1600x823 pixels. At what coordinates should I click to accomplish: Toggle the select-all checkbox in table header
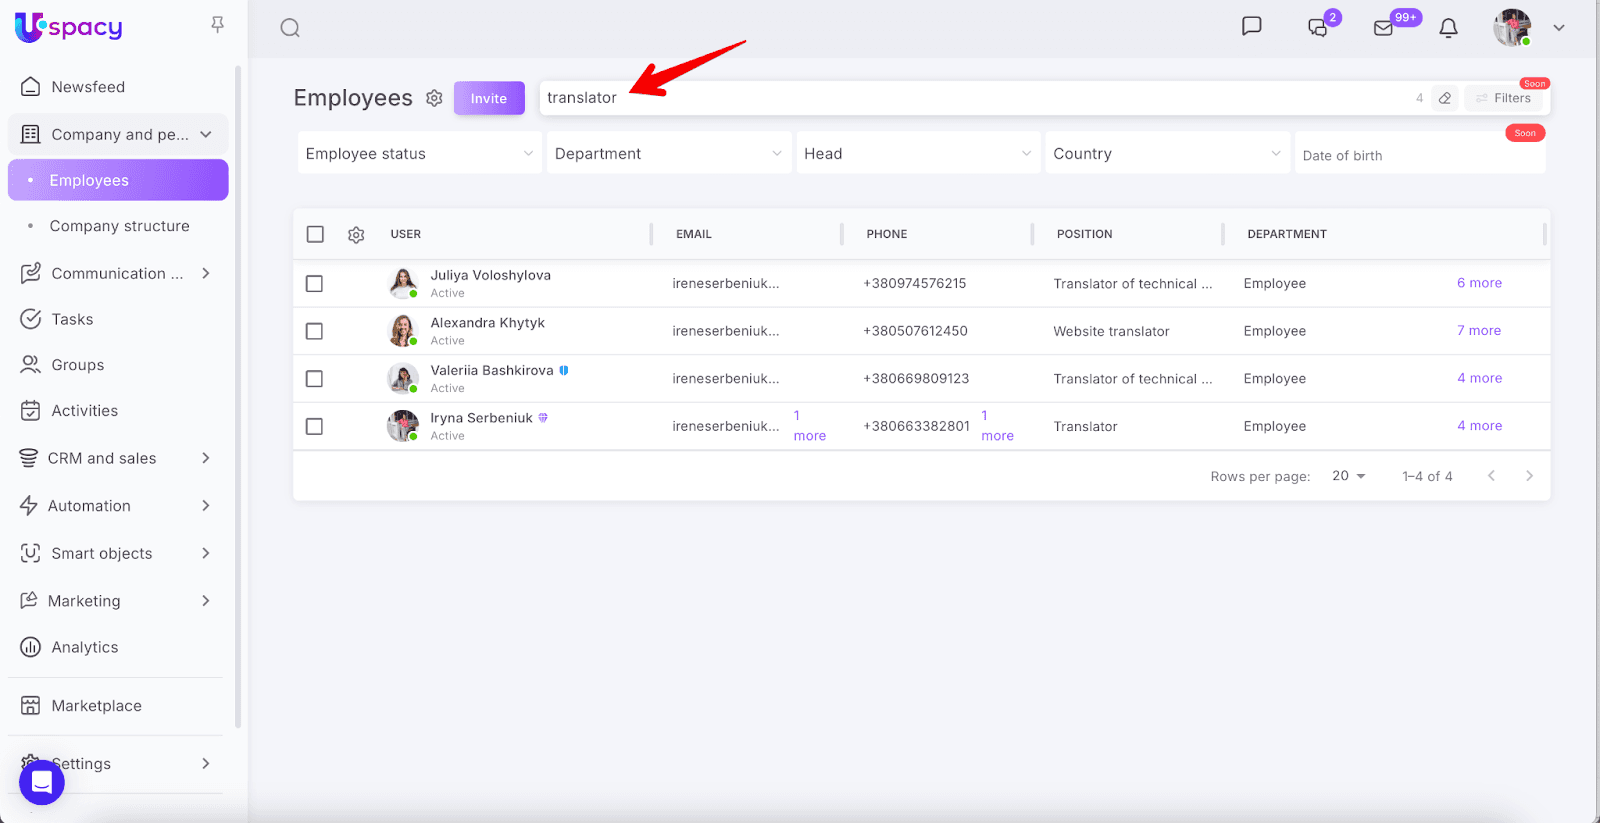pos(315,234)
